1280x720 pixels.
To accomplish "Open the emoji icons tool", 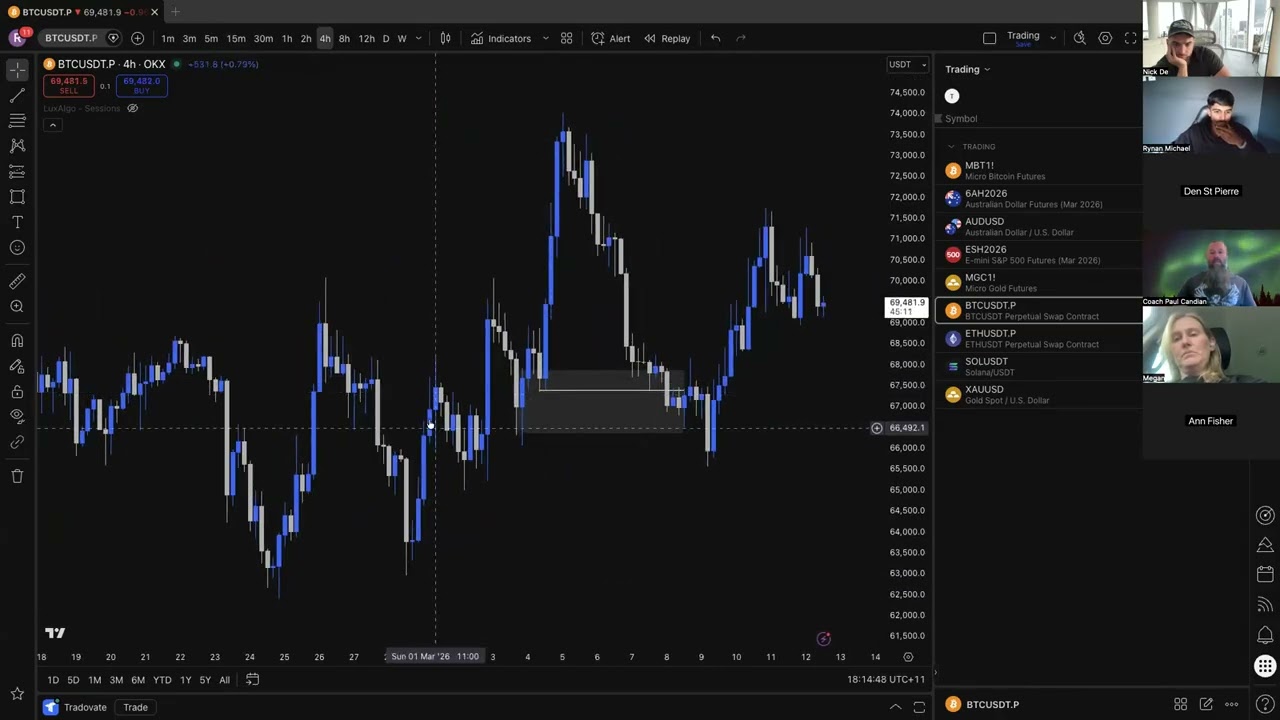I will (17, 248).
